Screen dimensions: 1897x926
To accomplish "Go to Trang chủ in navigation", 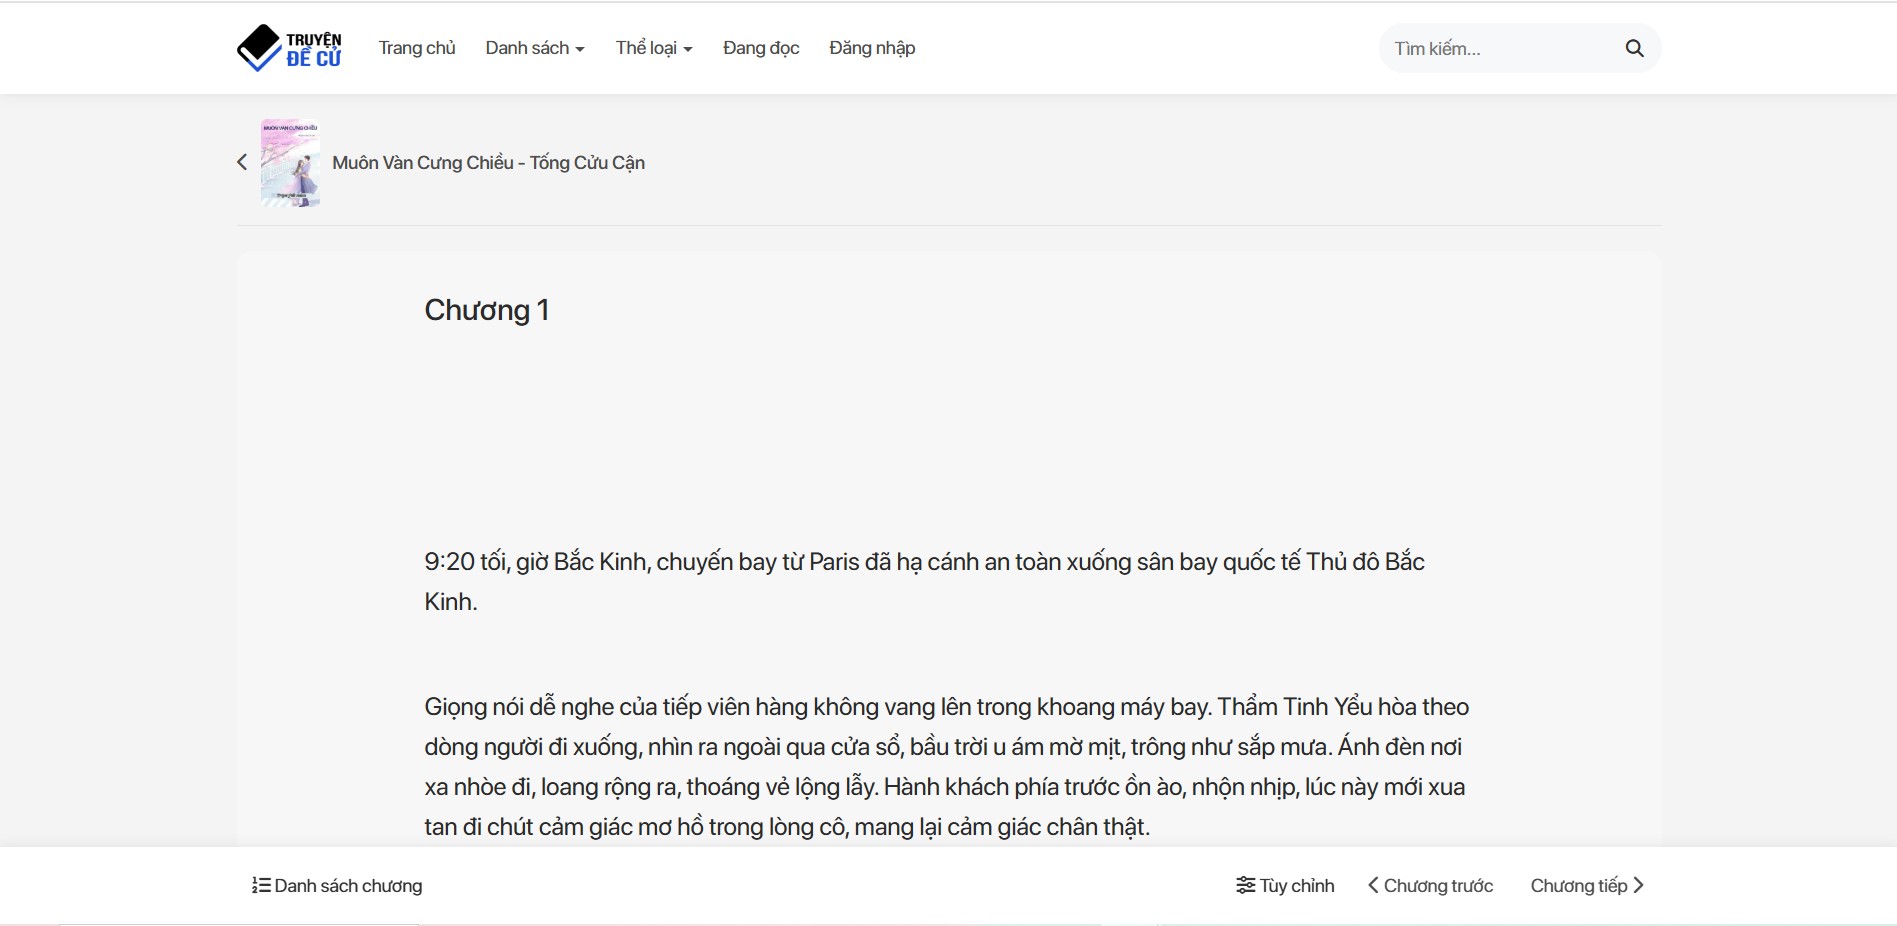I will click(x=417, y=48).
